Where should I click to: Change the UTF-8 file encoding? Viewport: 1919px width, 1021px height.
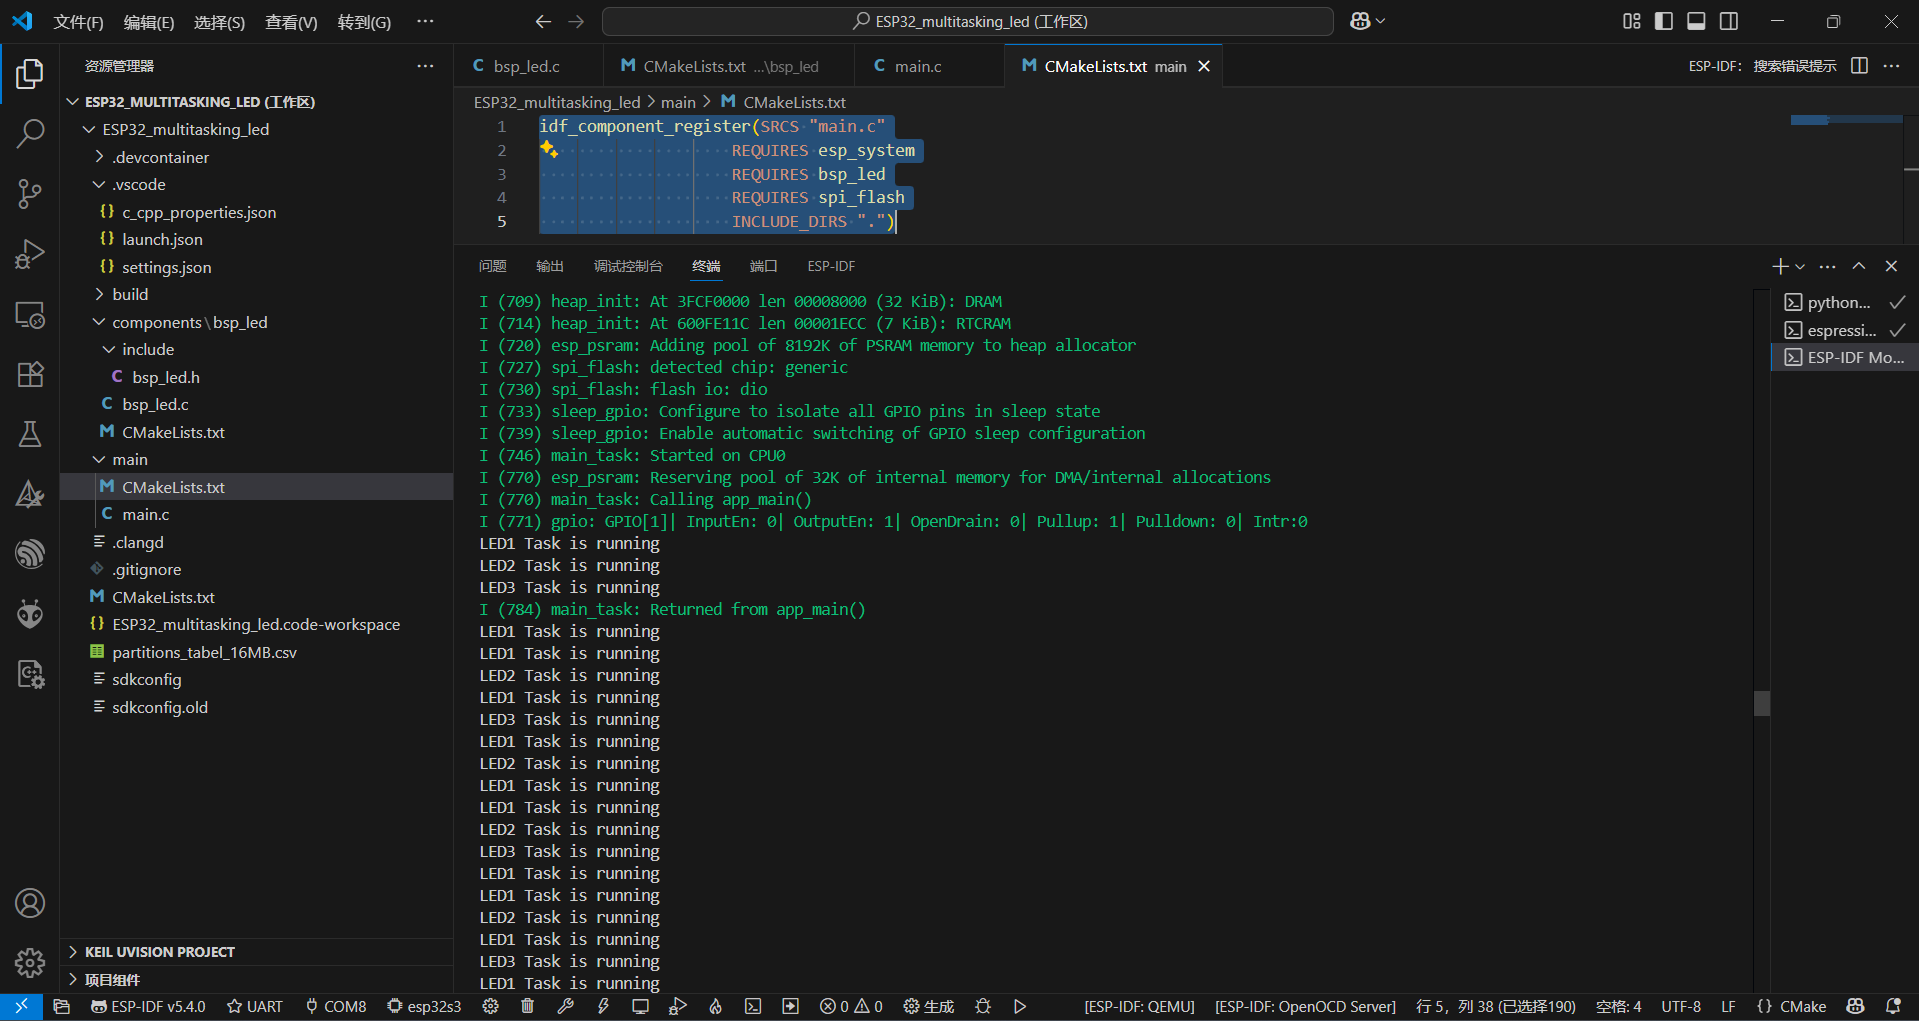1681,1006
